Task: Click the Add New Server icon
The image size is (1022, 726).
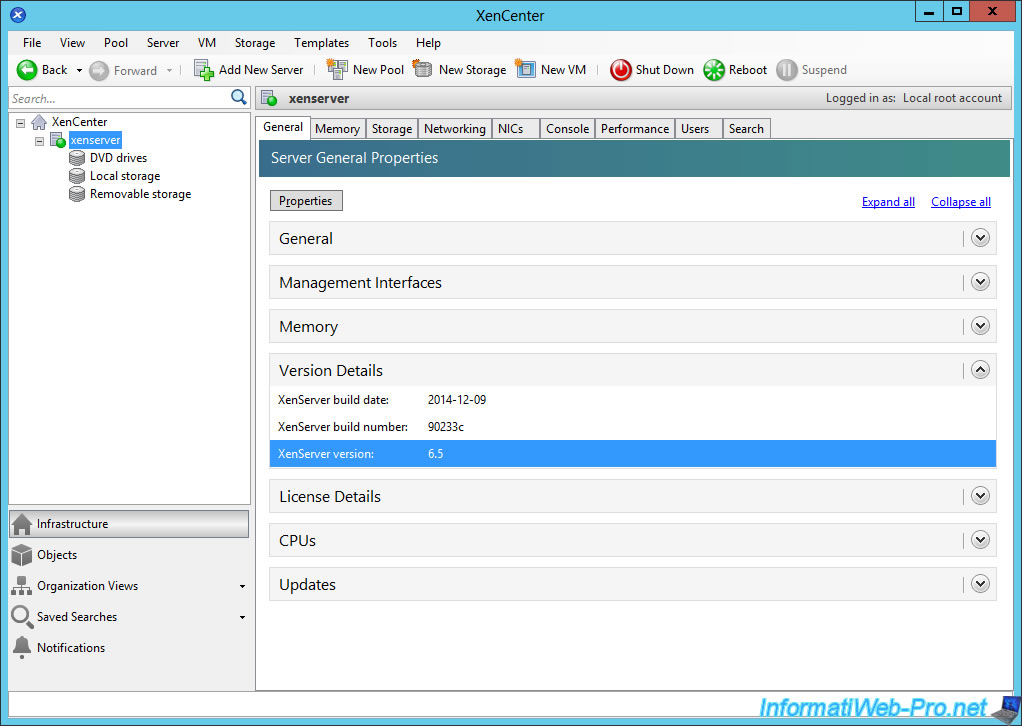Action: [x=204, y=70]
